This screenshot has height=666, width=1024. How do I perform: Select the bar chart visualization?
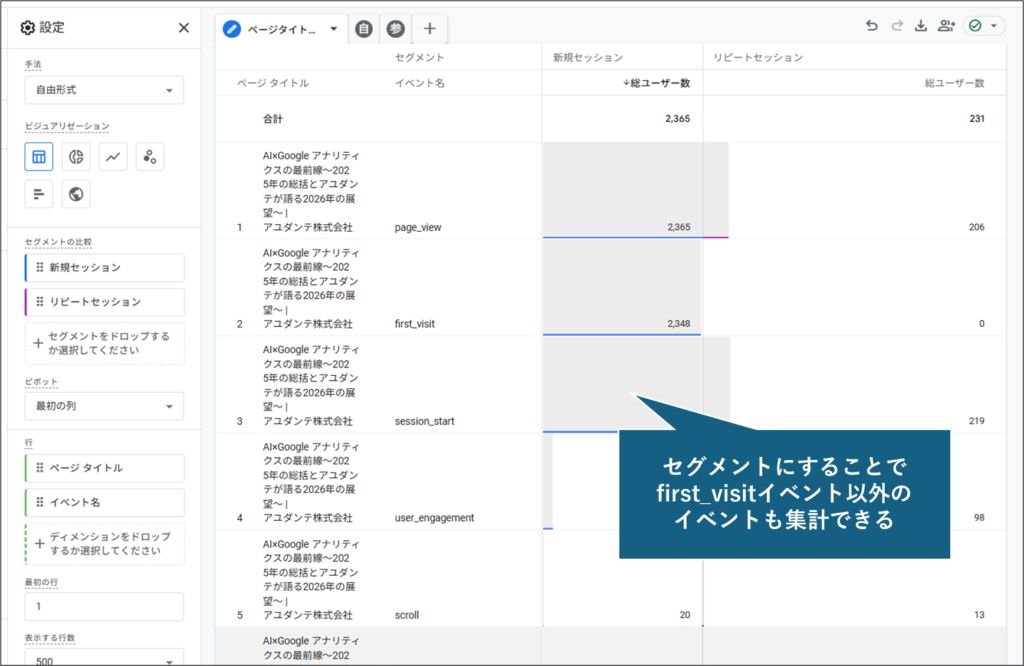(39, 194)
